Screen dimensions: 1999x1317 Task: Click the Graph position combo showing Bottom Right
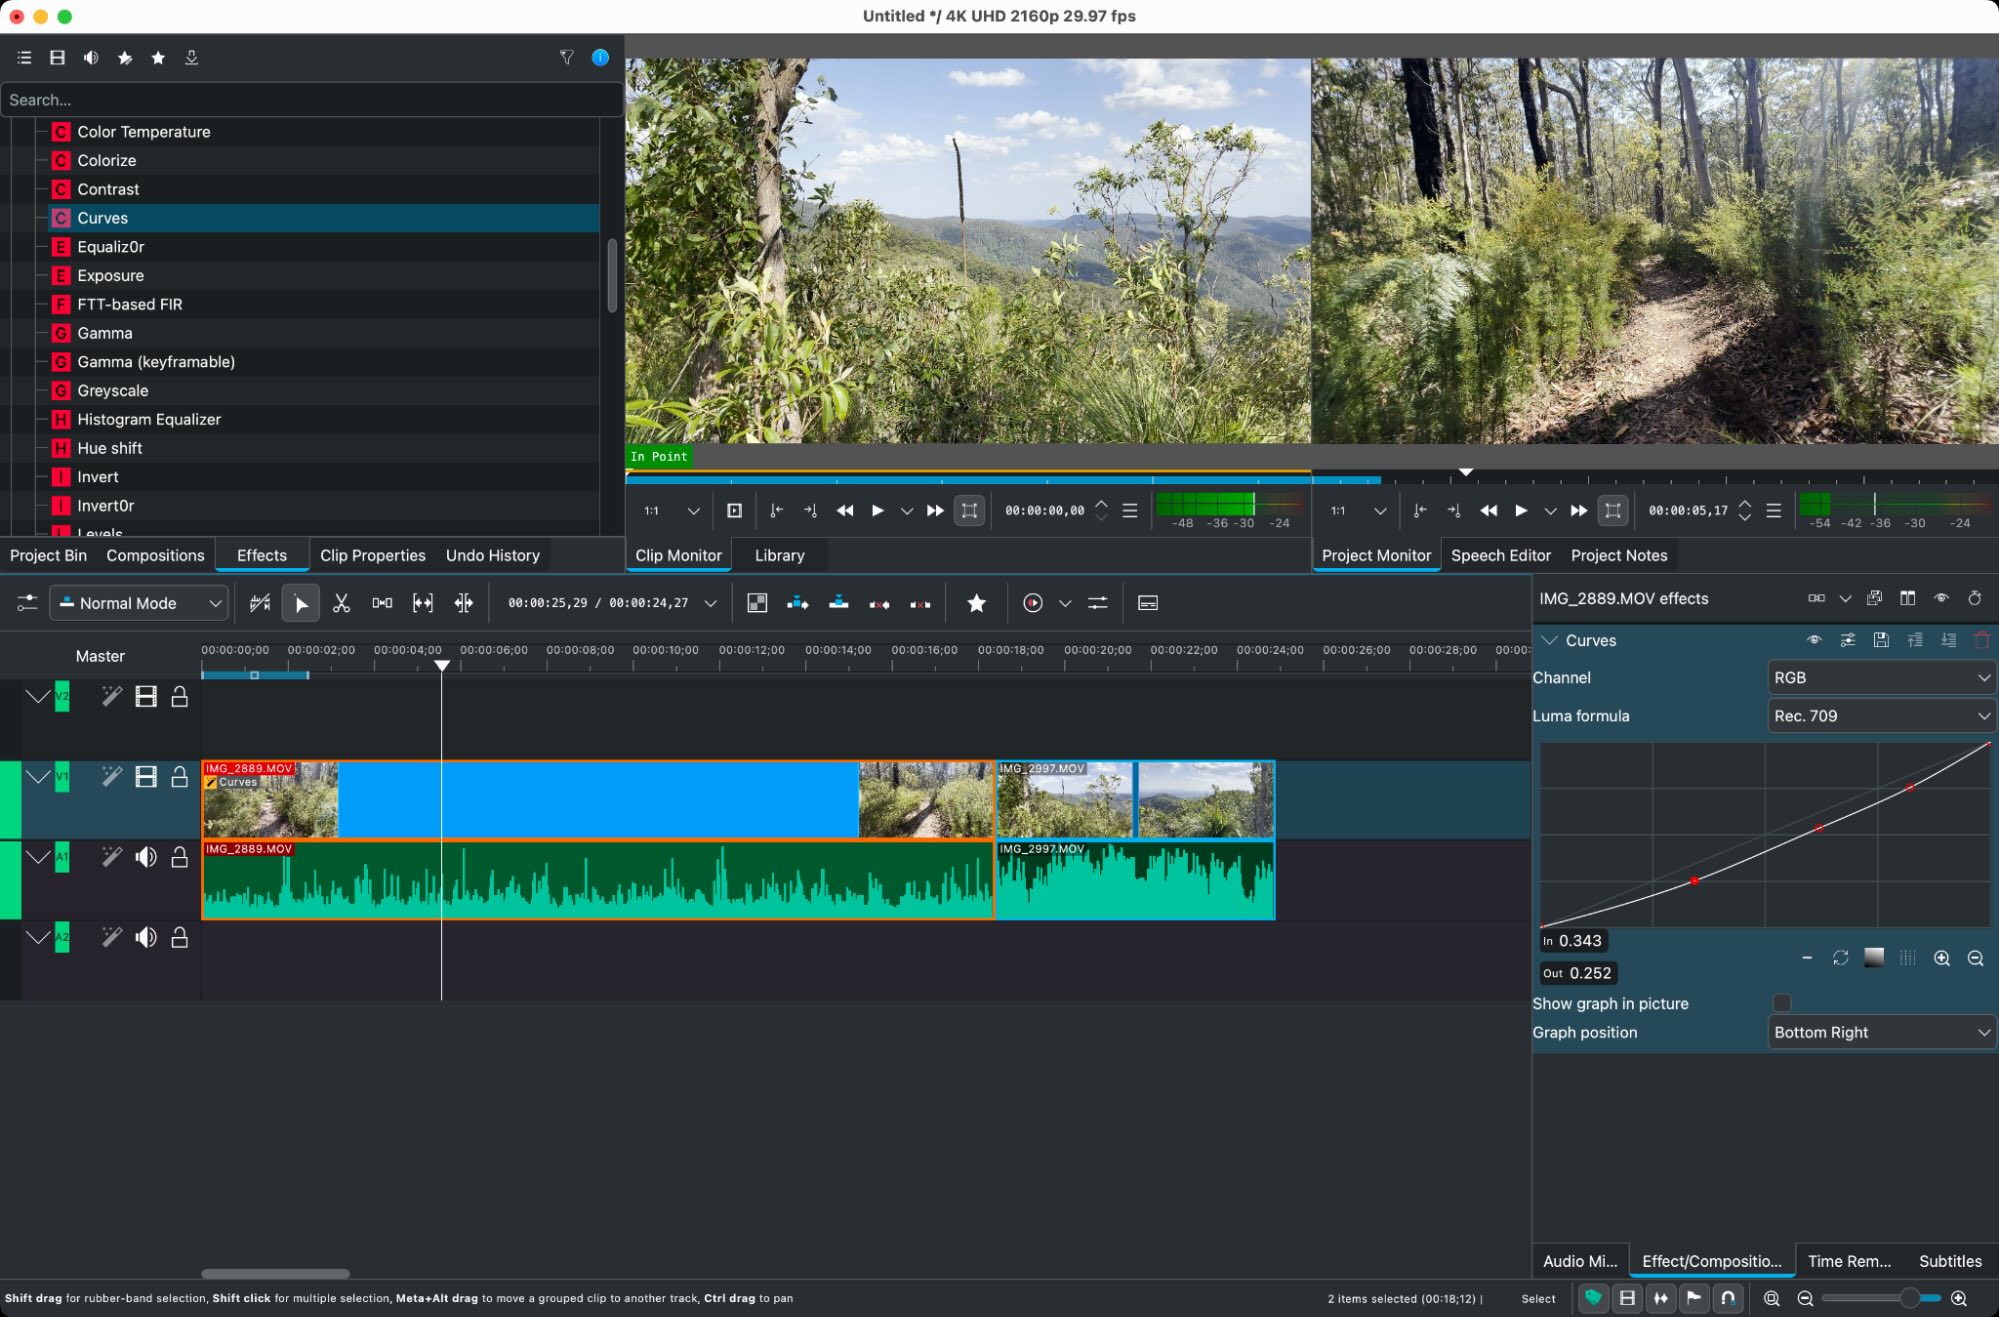[1881, 1032]
